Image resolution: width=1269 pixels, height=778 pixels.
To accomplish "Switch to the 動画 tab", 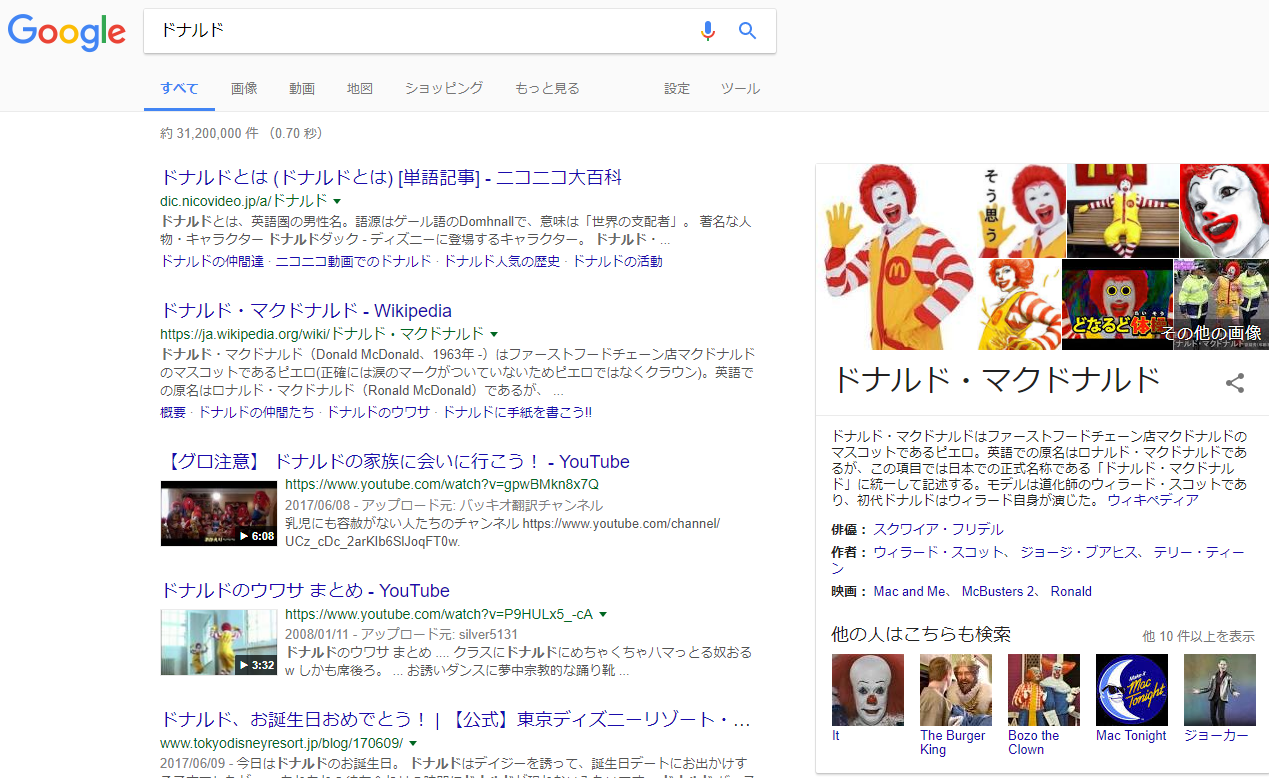I will point(302,88).
